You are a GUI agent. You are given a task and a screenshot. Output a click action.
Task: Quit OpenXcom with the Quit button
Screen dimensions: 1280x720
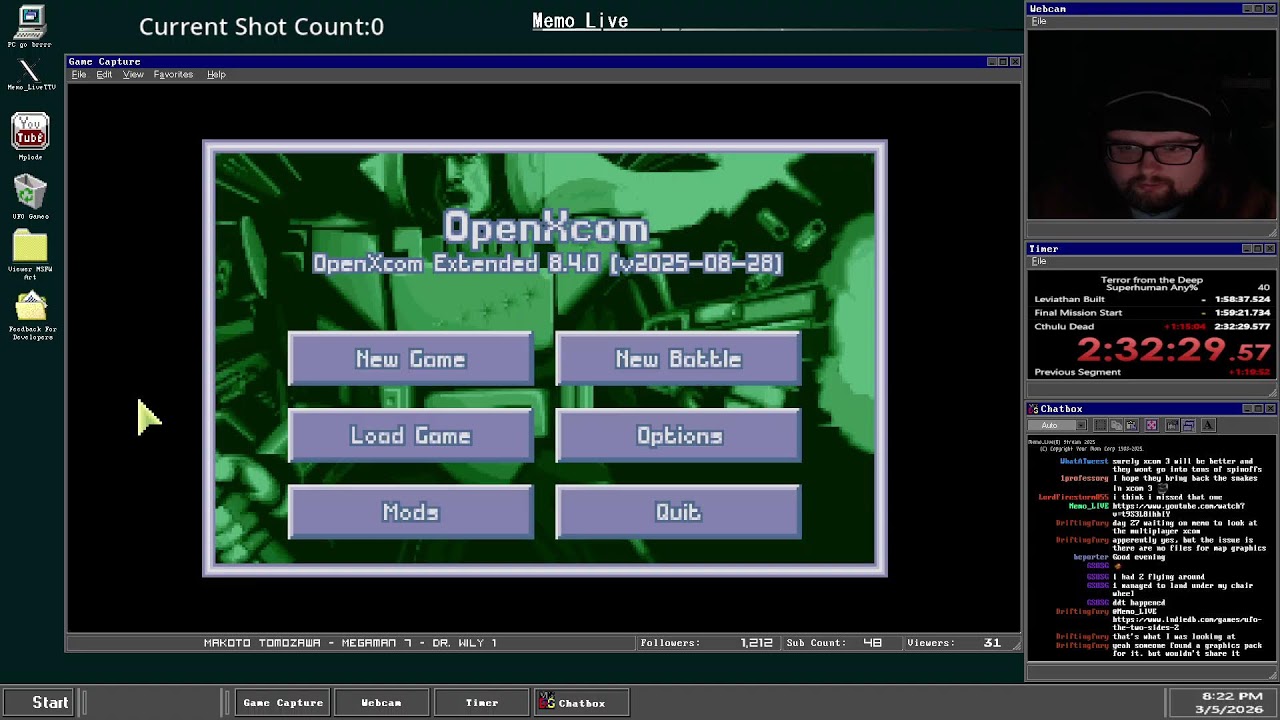click(x=678, y=512)
